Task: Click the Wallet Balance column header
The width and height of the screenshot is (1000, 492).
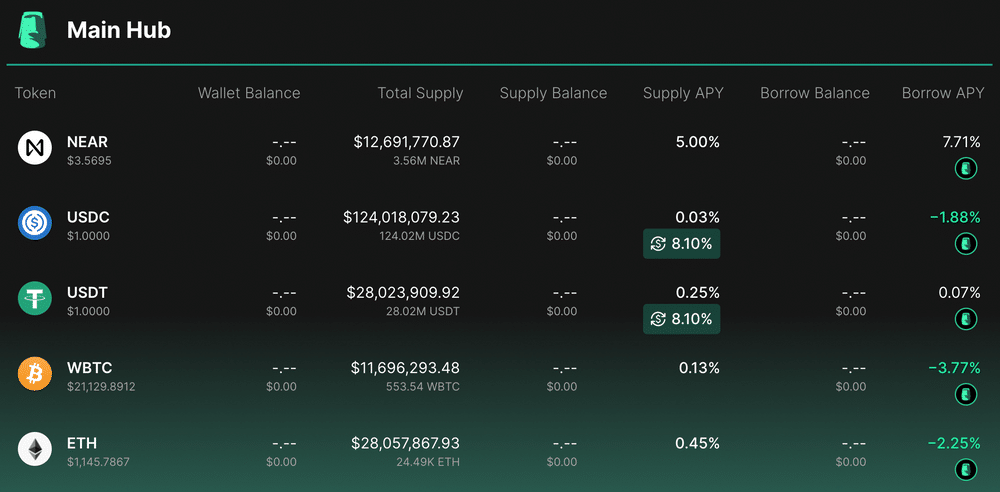Action: pyautogui.click(x=249, y=93)
